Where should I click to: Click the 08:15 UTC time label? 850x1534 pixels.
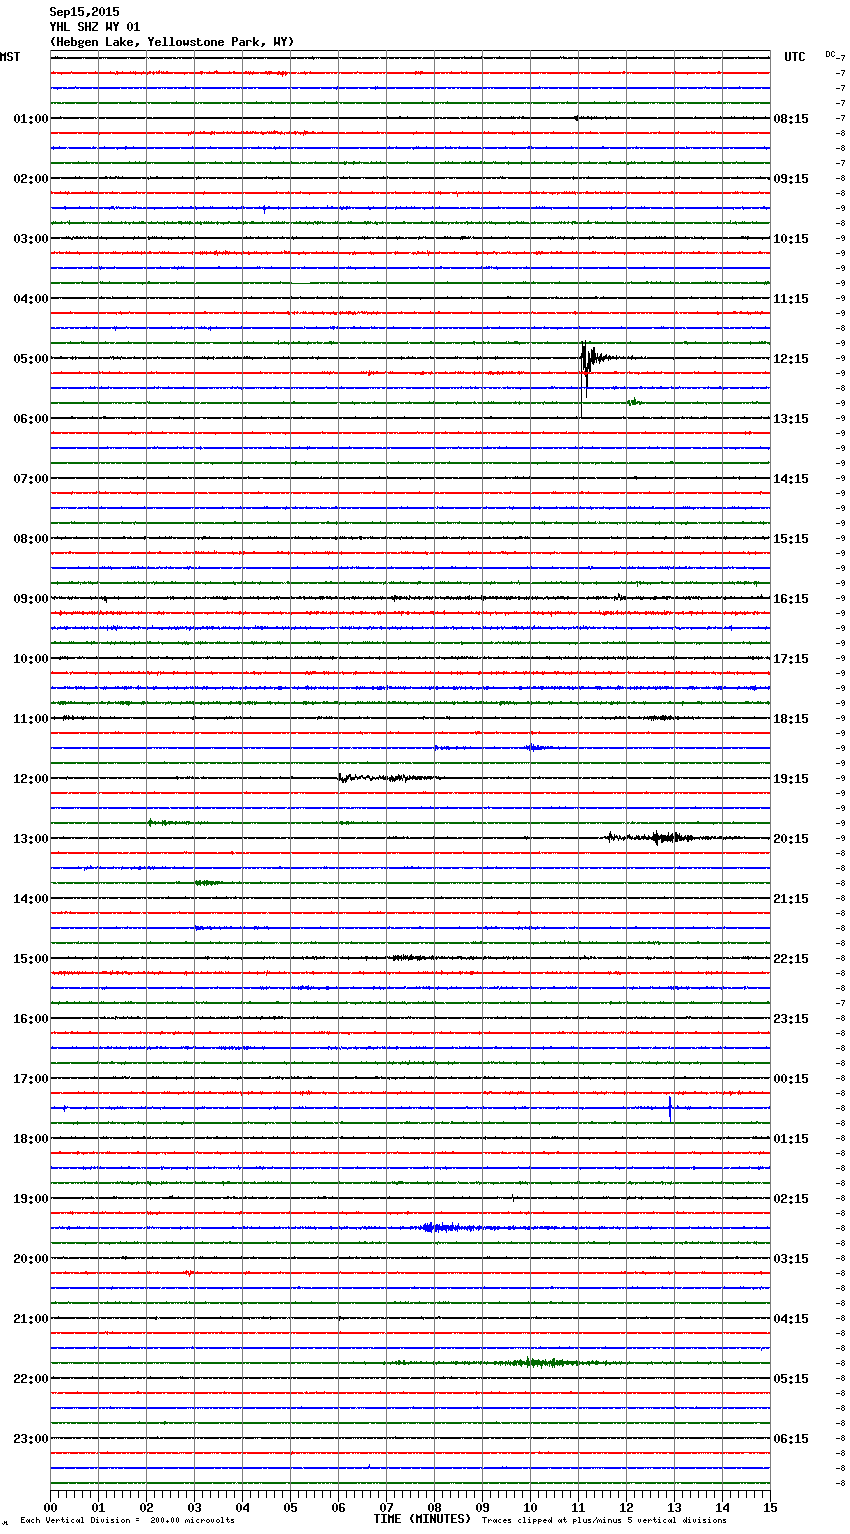point(791,119)
